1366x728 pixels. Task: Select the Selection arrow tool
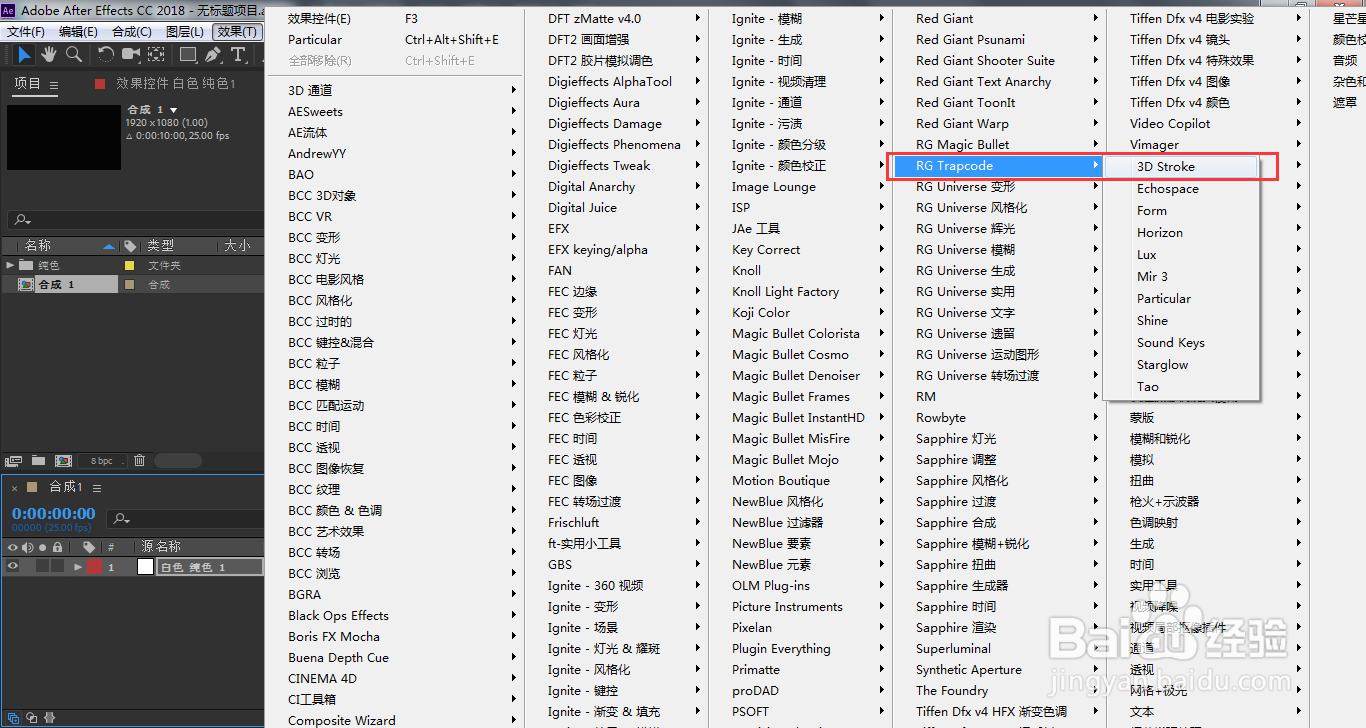25,54
